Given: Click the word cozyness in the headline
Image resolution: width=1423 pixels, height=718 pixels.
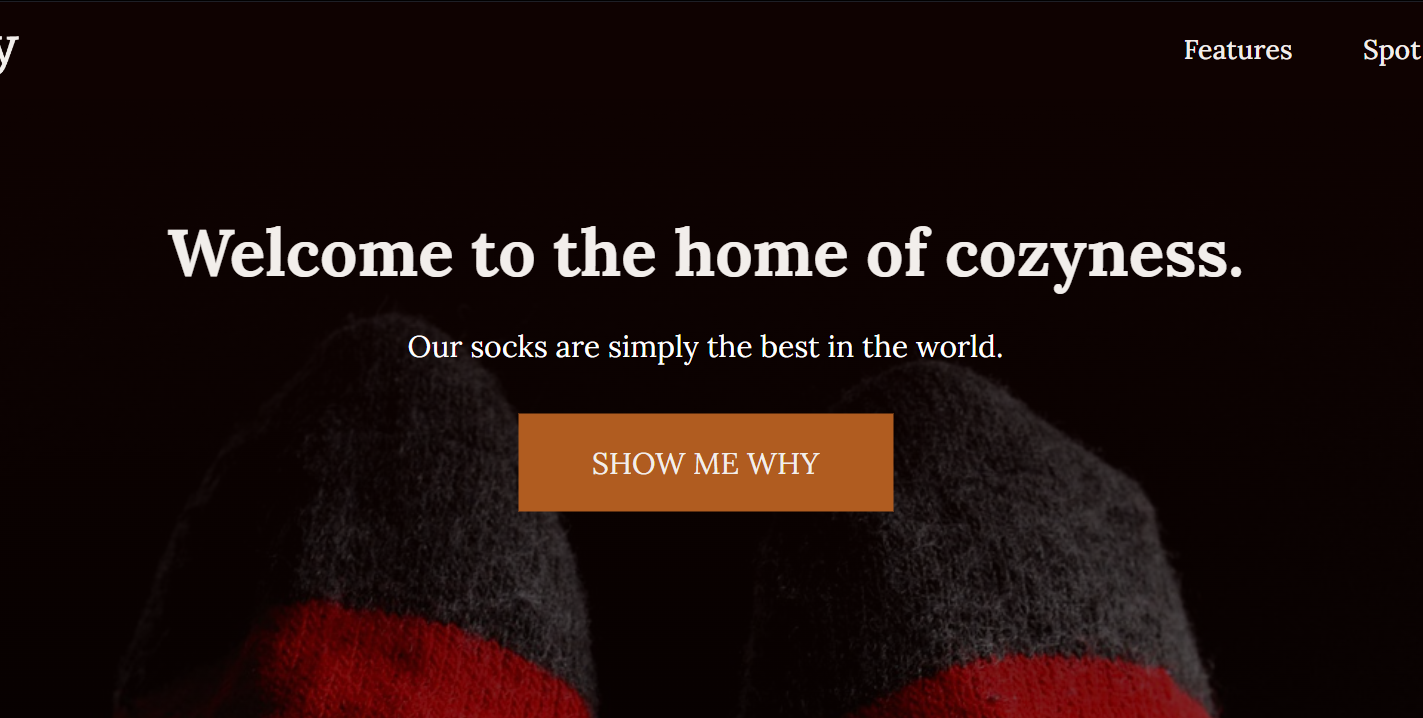Looking at the screenshot, I should (x=1094, y=257).
